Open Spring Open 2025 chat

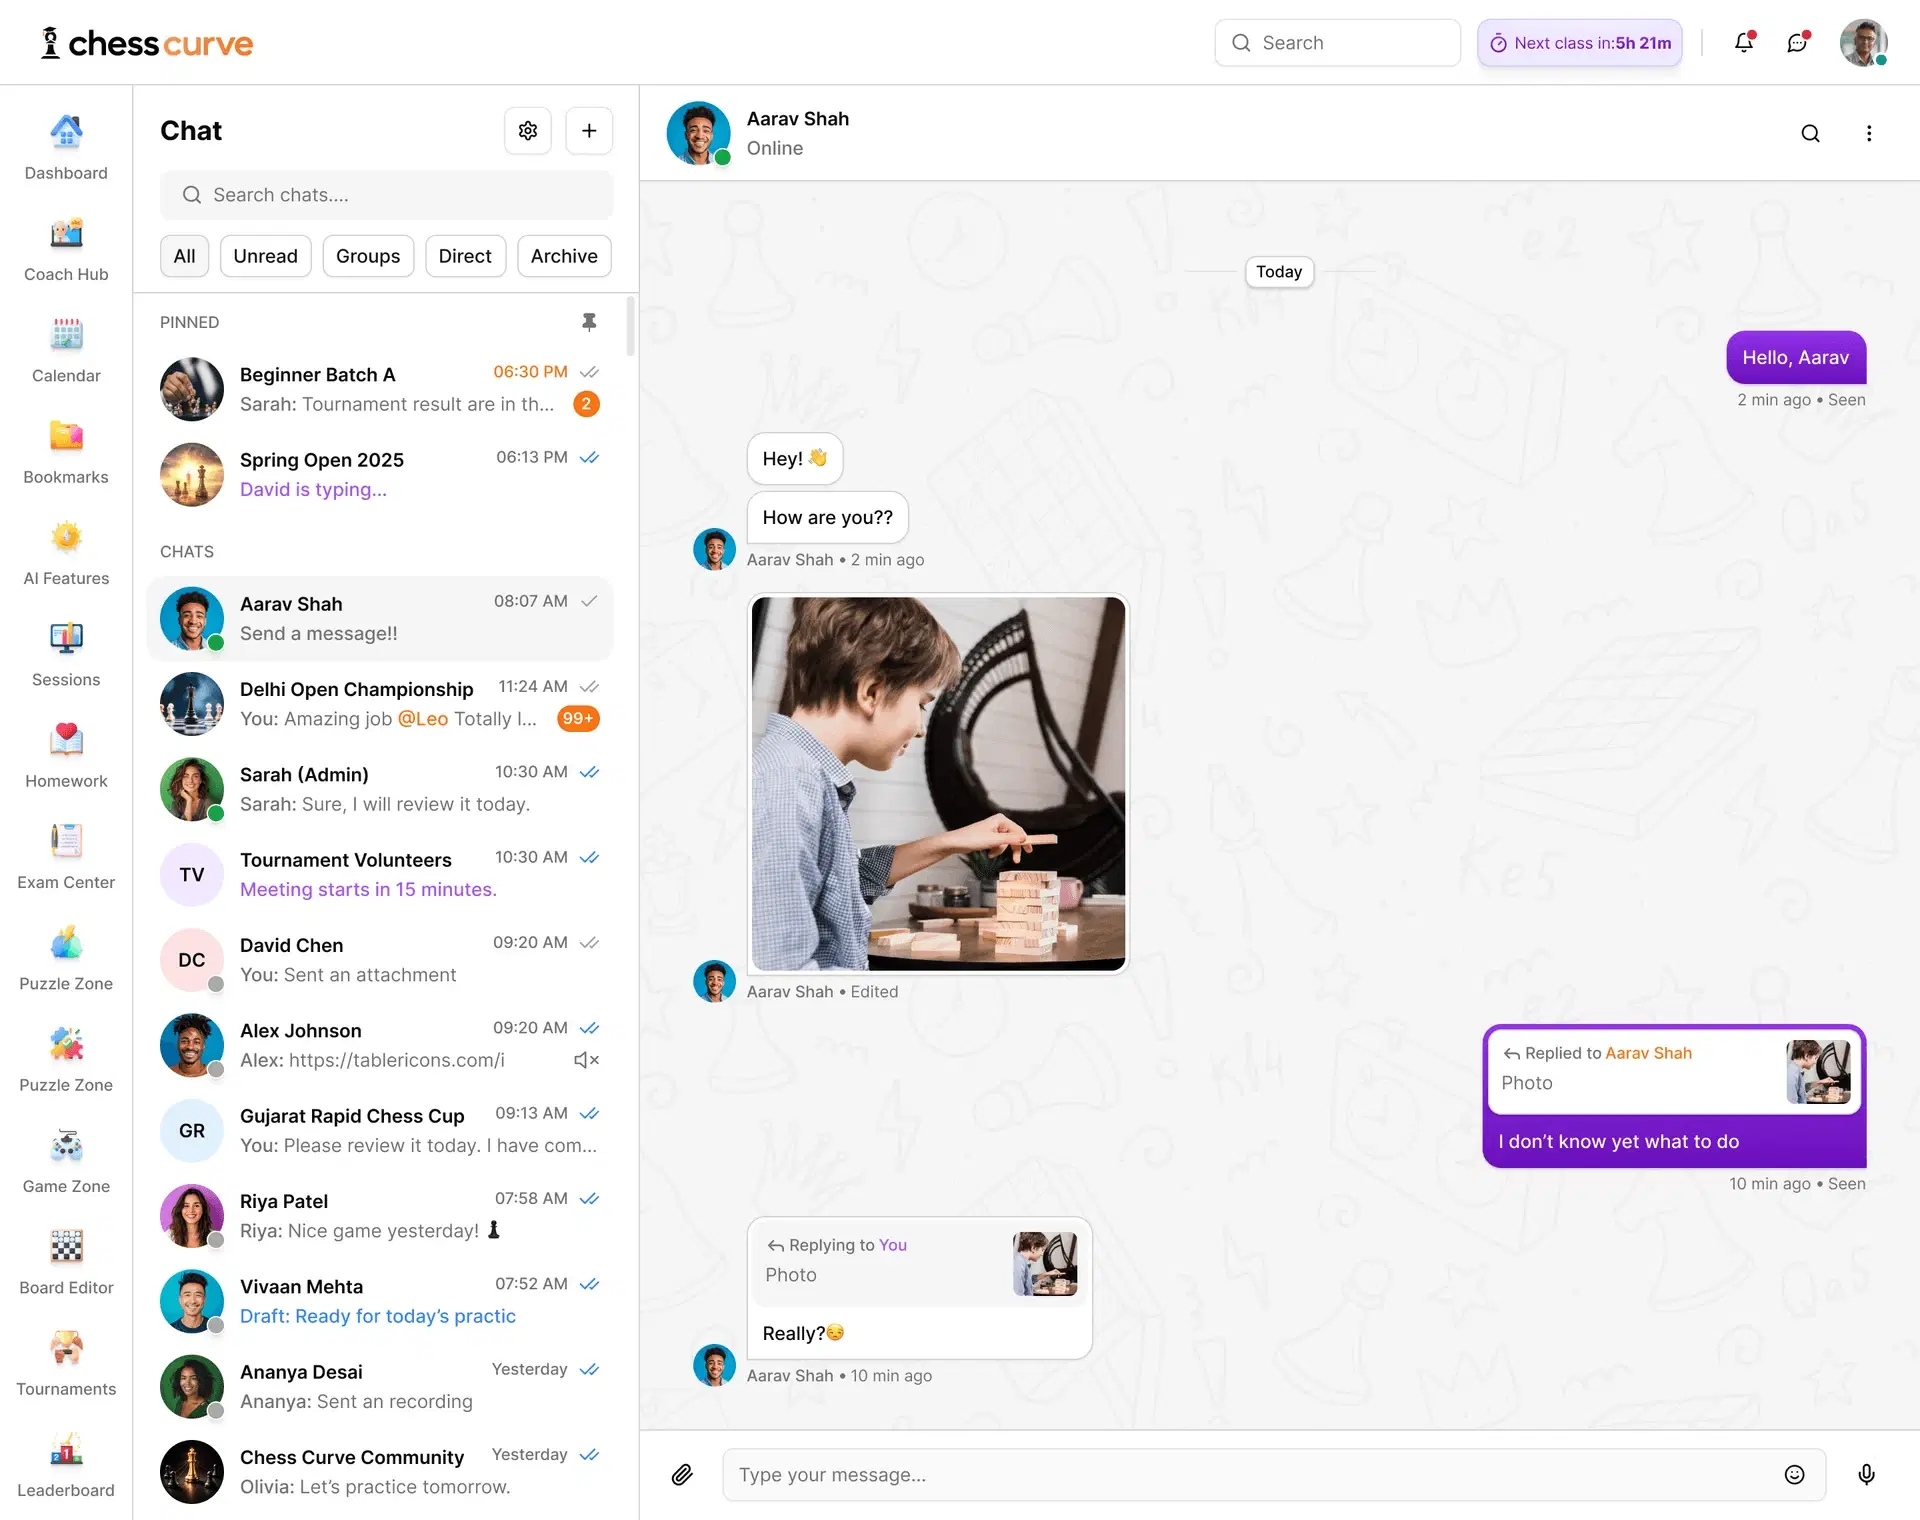coord(380,474)
